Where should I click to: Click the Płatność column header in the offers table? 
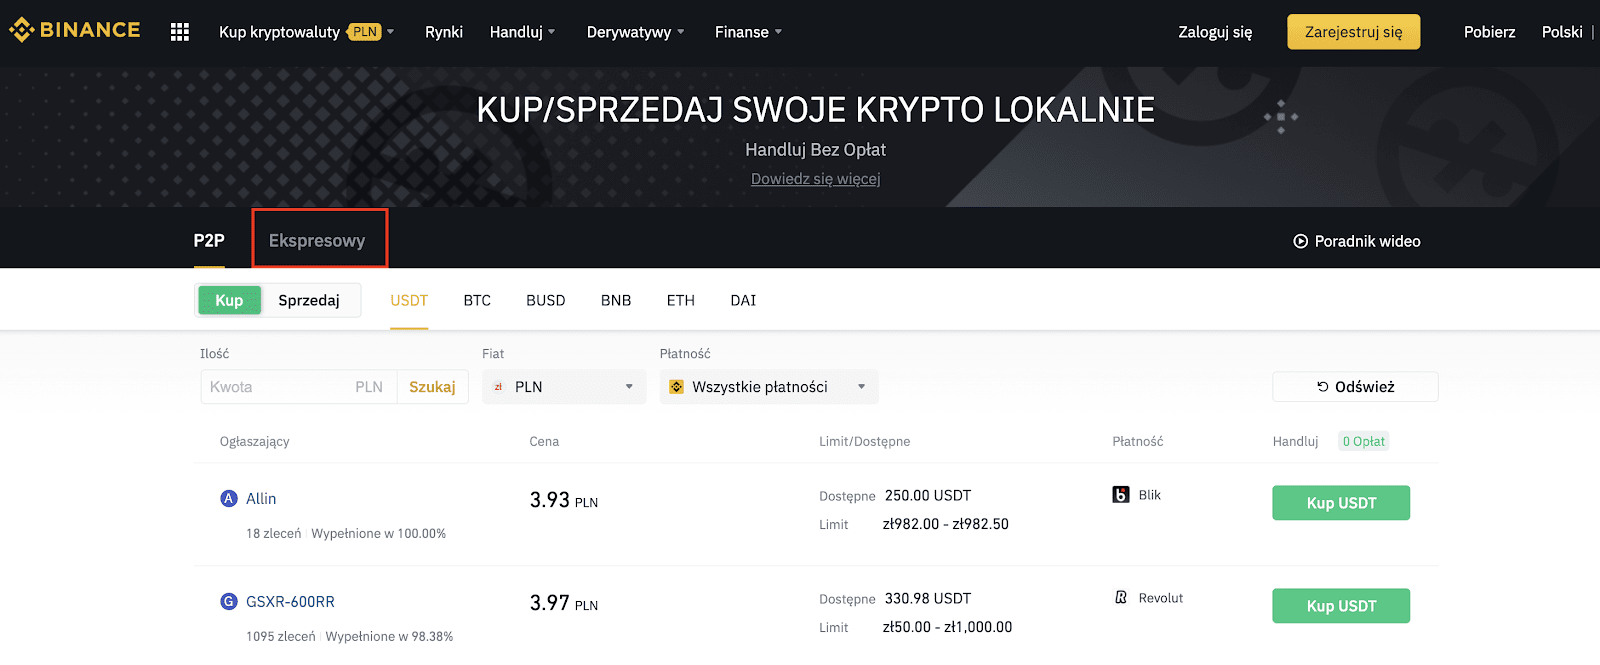click(x=1138, y=441)
